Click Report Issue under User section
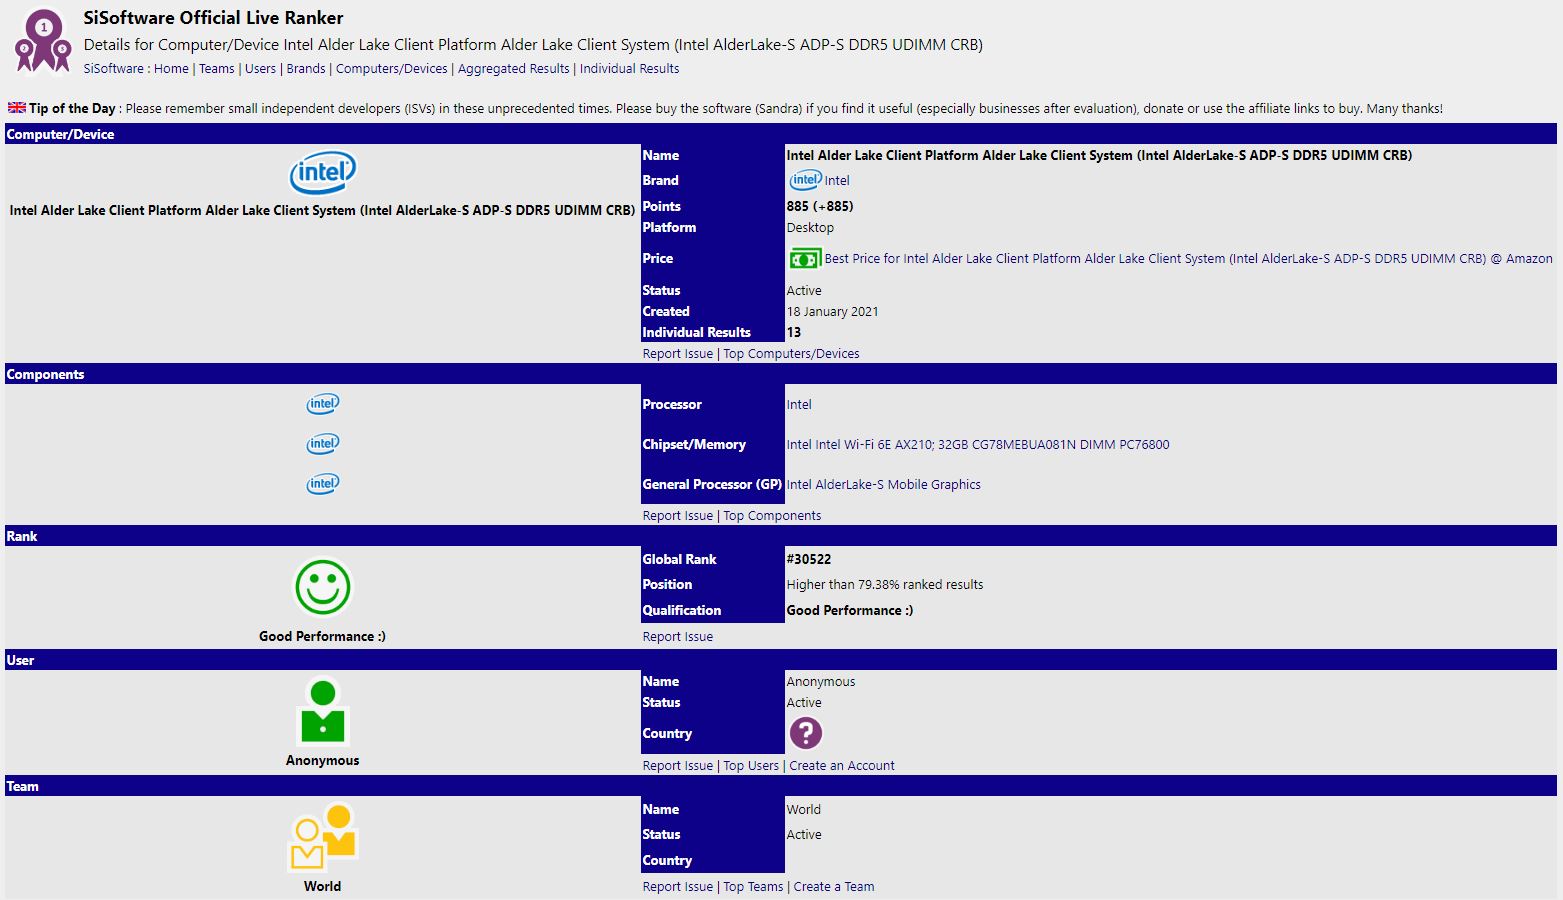This screenshot has height=900, width=1563. (x=678, y=766)
